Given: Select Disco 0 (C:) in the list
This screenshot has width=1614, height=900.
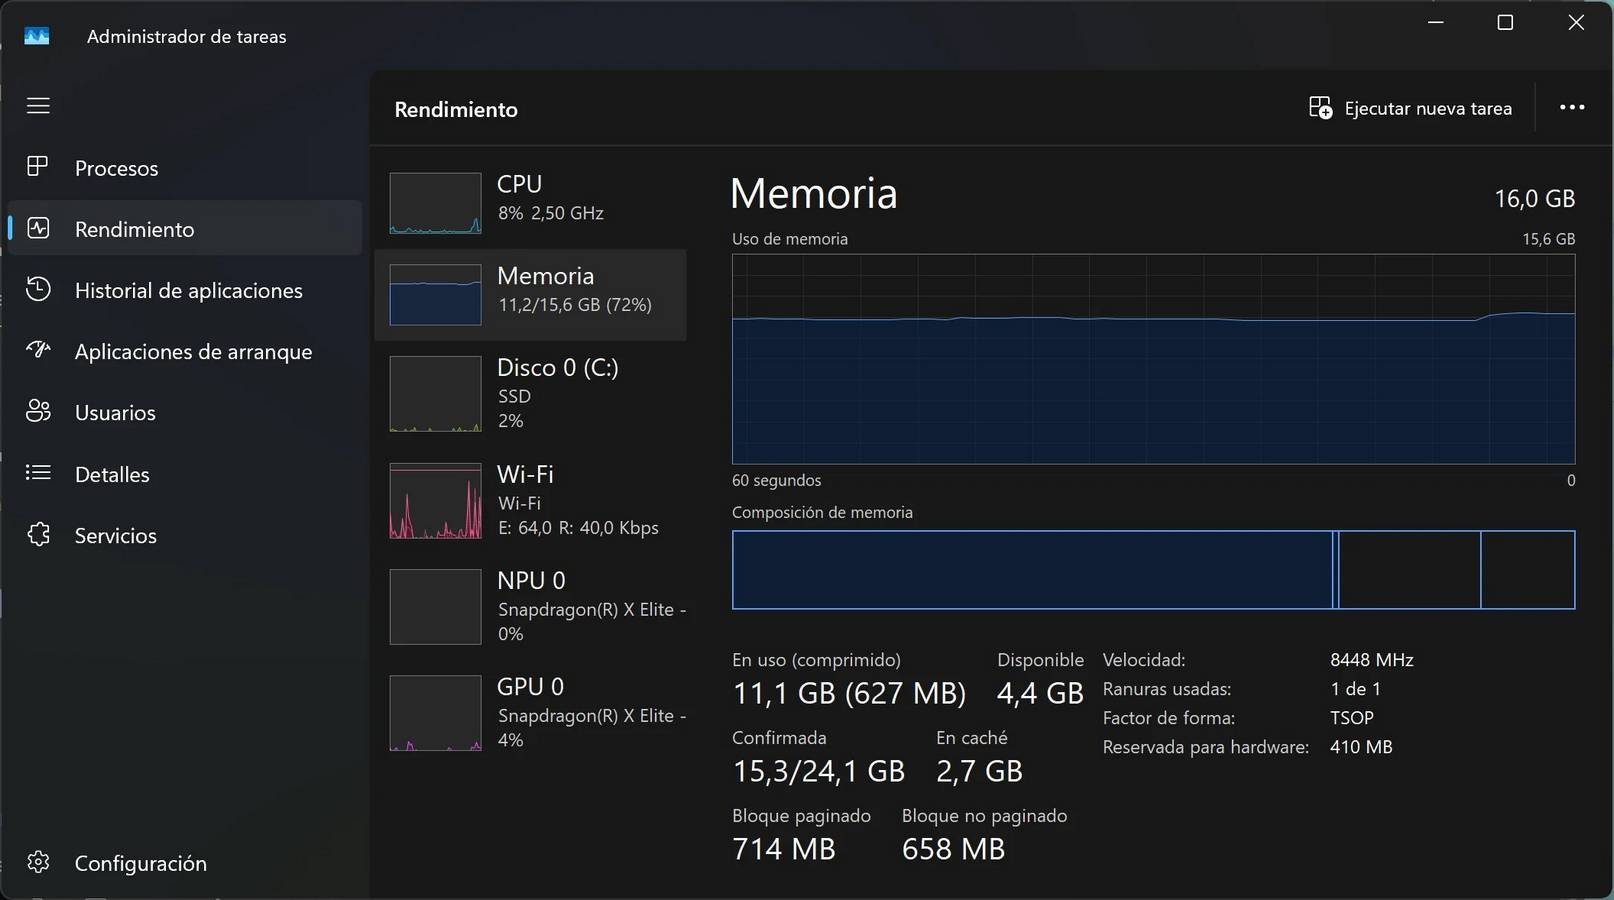Looking at the screenshot, I should pyautogui.click(x=435, y=393).
